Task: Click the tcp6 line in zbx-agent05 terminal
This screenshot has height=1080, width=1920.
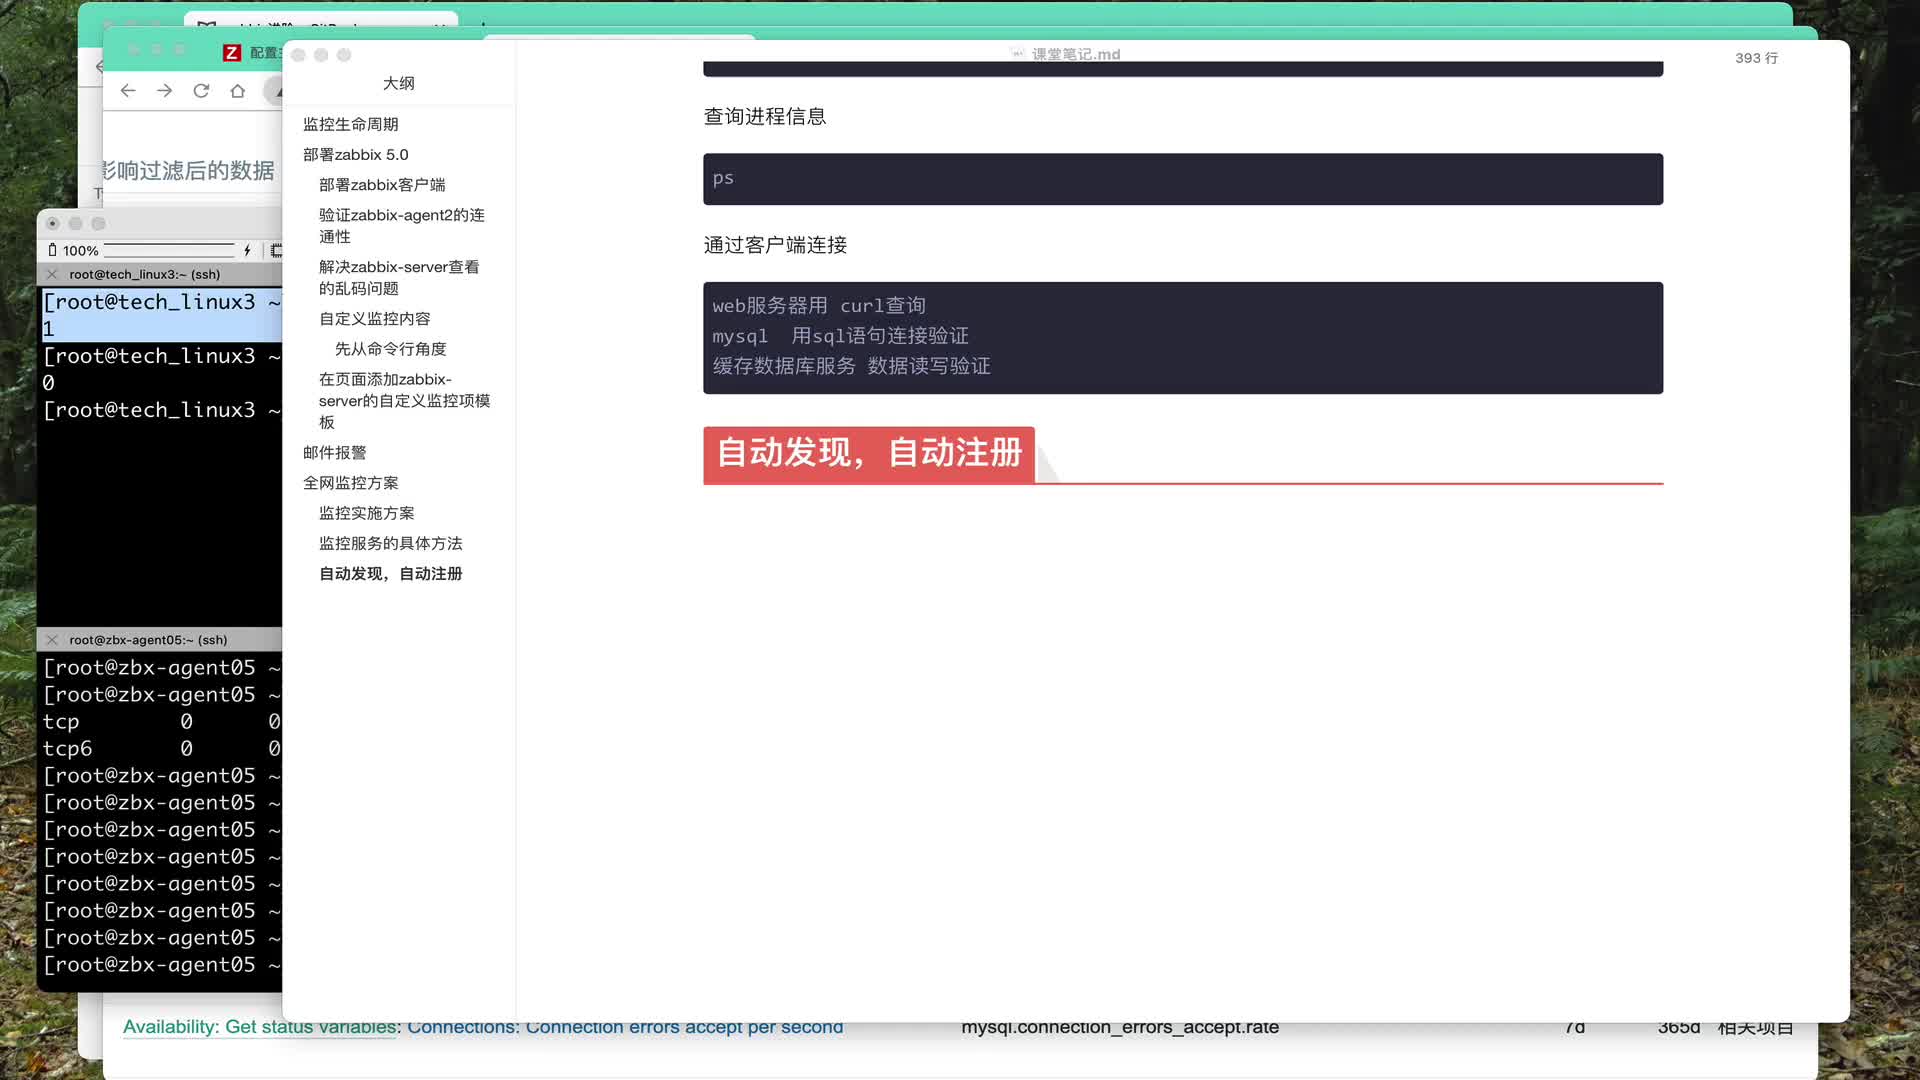Action: click(x=161, y=749)
